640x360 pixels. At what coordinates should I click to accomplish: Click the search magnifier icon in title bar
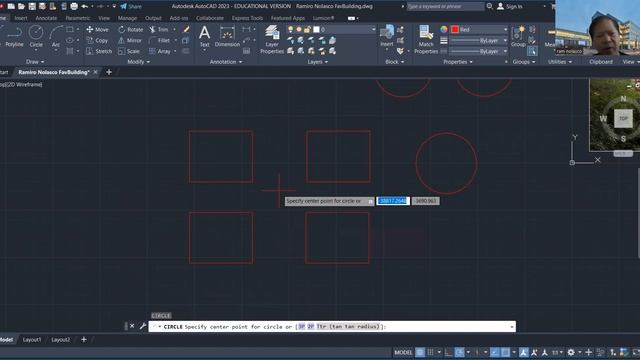[x=489, y=6]
